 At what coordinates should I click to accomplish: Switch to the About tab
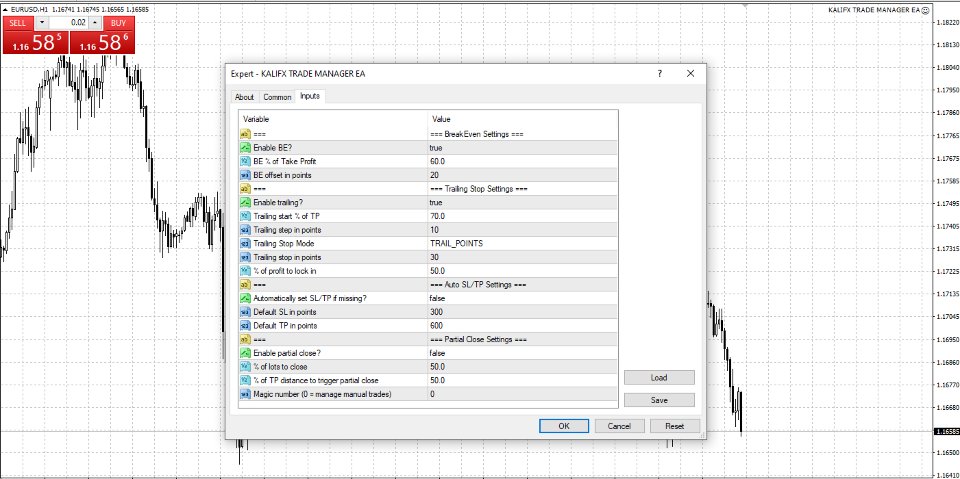(244, 97)
